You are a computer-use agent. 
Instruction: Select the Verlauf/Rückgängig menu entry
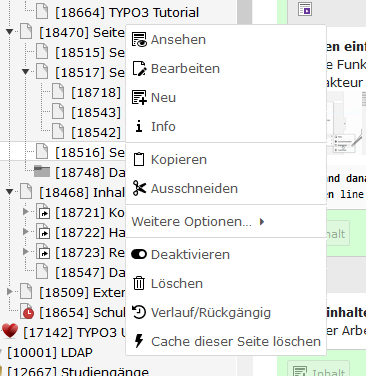click(226, 312)
